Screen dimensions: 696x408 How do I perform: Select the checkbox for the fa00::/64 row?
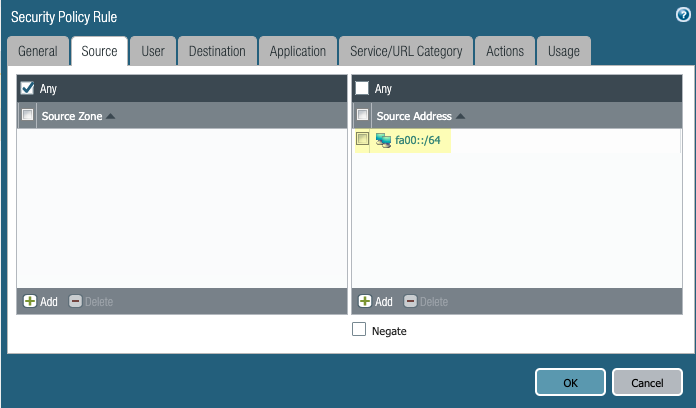[362, 139]
